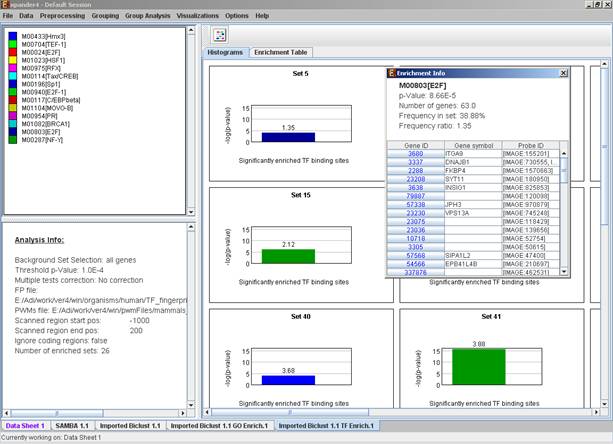Click the SIPA1L2 gene symbol cell

tap(473, 256)
